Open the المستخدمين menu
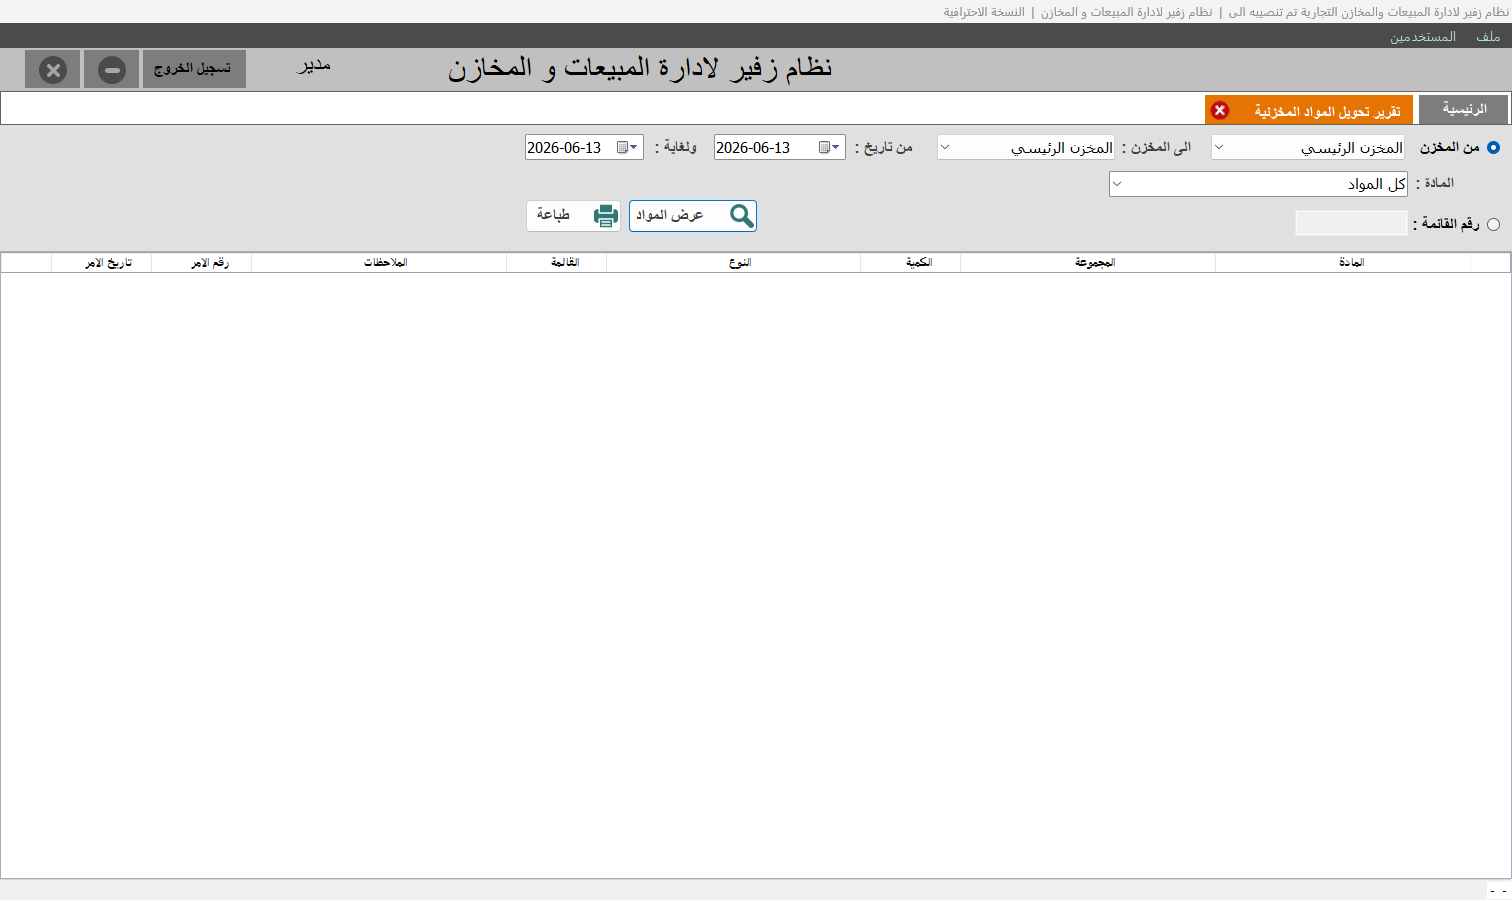This screenshot has height=901, width=1512. (1422, 37)
